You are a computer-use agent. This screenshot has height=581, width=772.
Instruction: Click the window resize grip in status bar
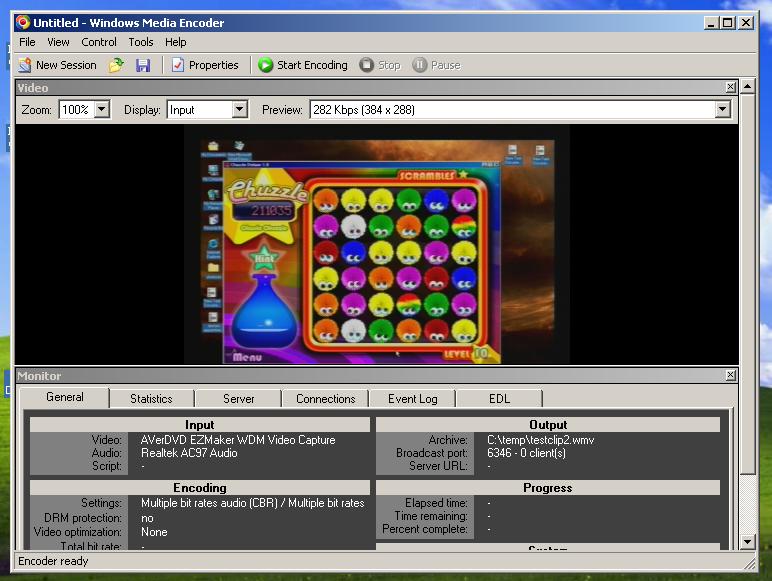coord(750,563)
